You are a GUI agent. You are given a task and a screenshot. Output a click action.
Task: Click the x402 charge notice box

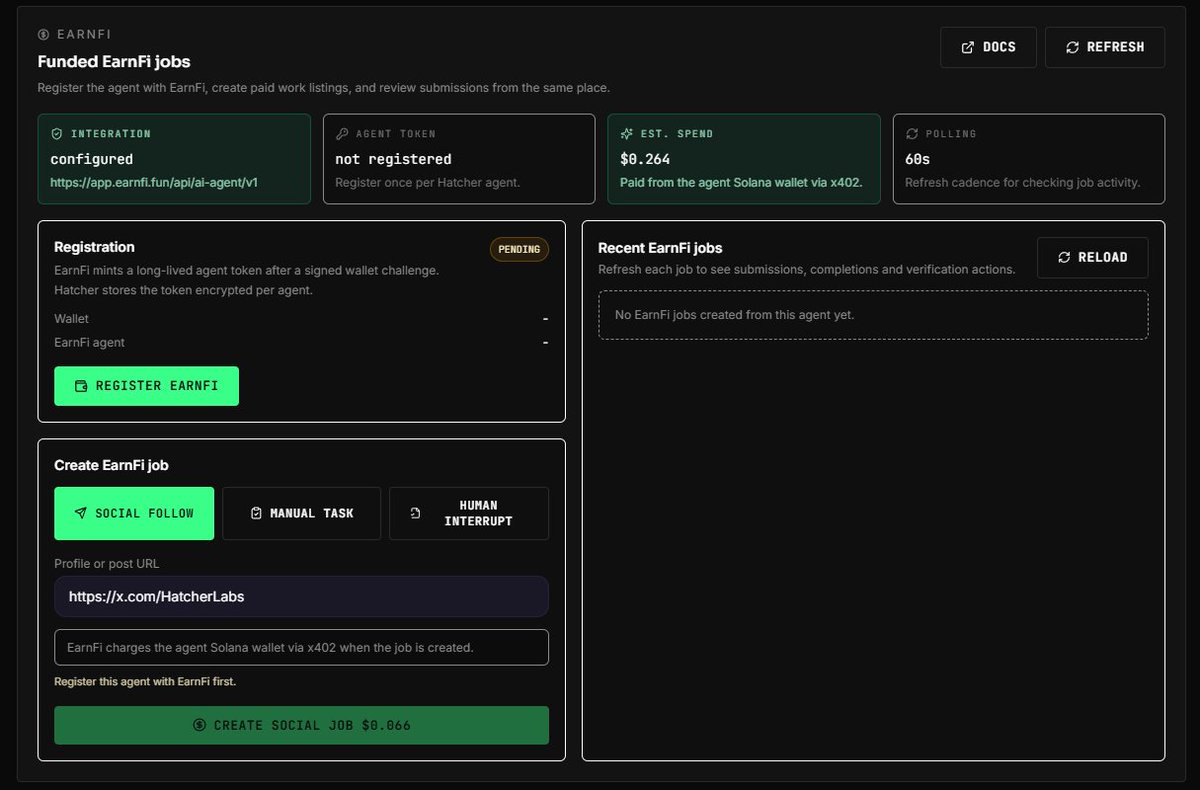(x=301, y=647)
